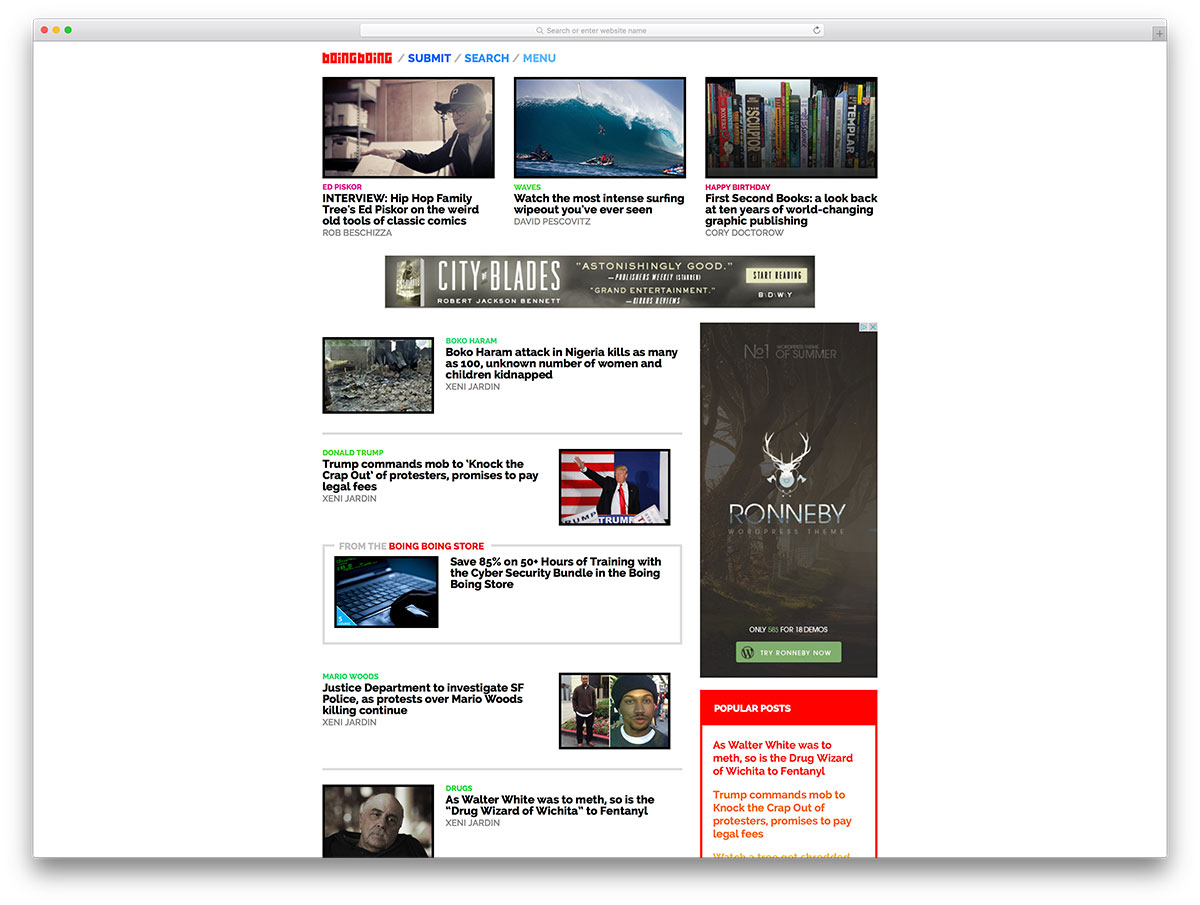Open the SUBMIT page
1200x905 pixels.
[429, 58]
